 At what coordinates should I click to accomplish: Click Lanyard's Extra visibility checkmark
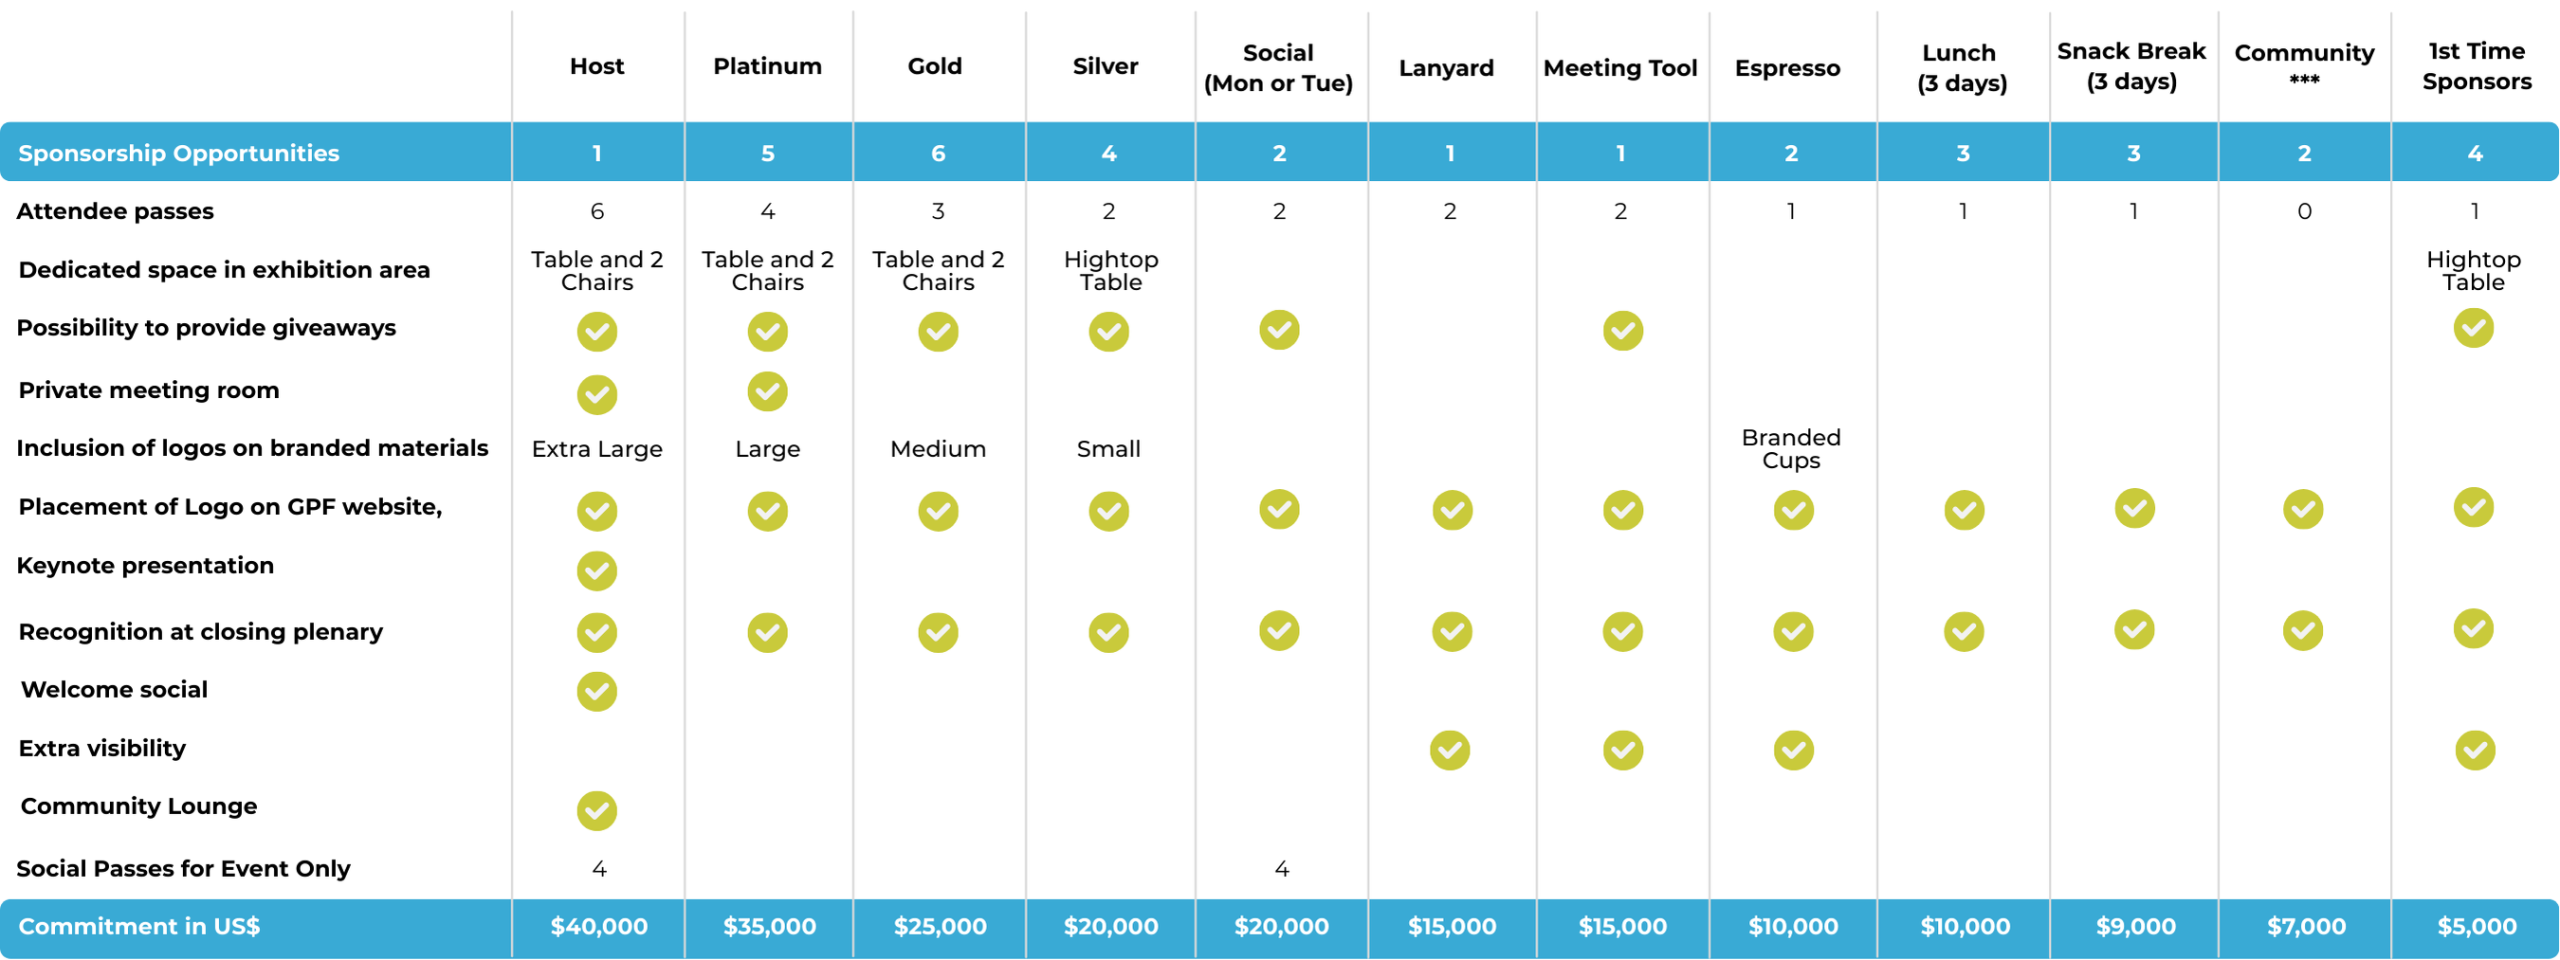pyautogui.click(x=1450, y=750)
